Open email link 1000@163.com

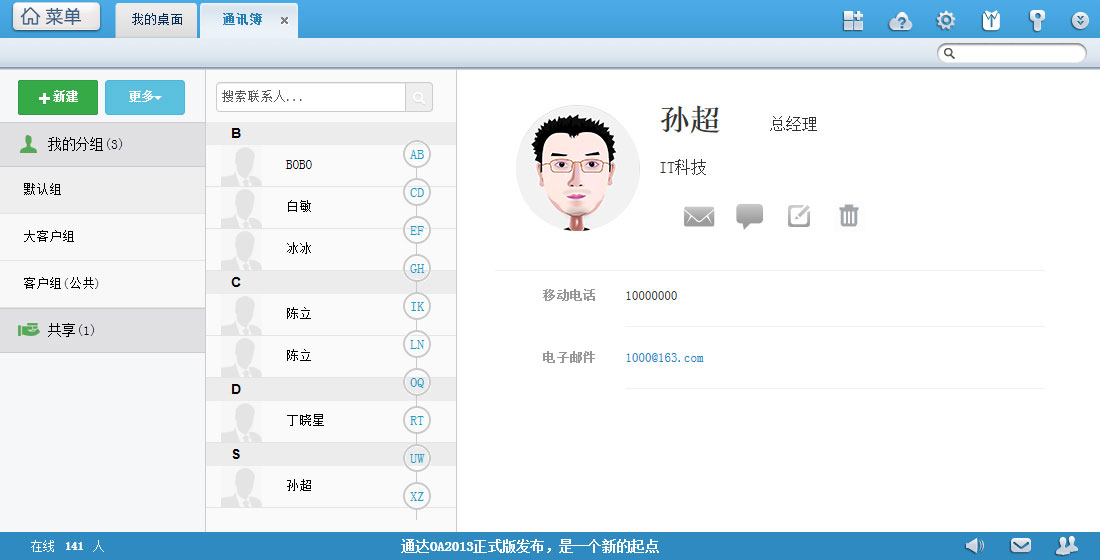664,358
